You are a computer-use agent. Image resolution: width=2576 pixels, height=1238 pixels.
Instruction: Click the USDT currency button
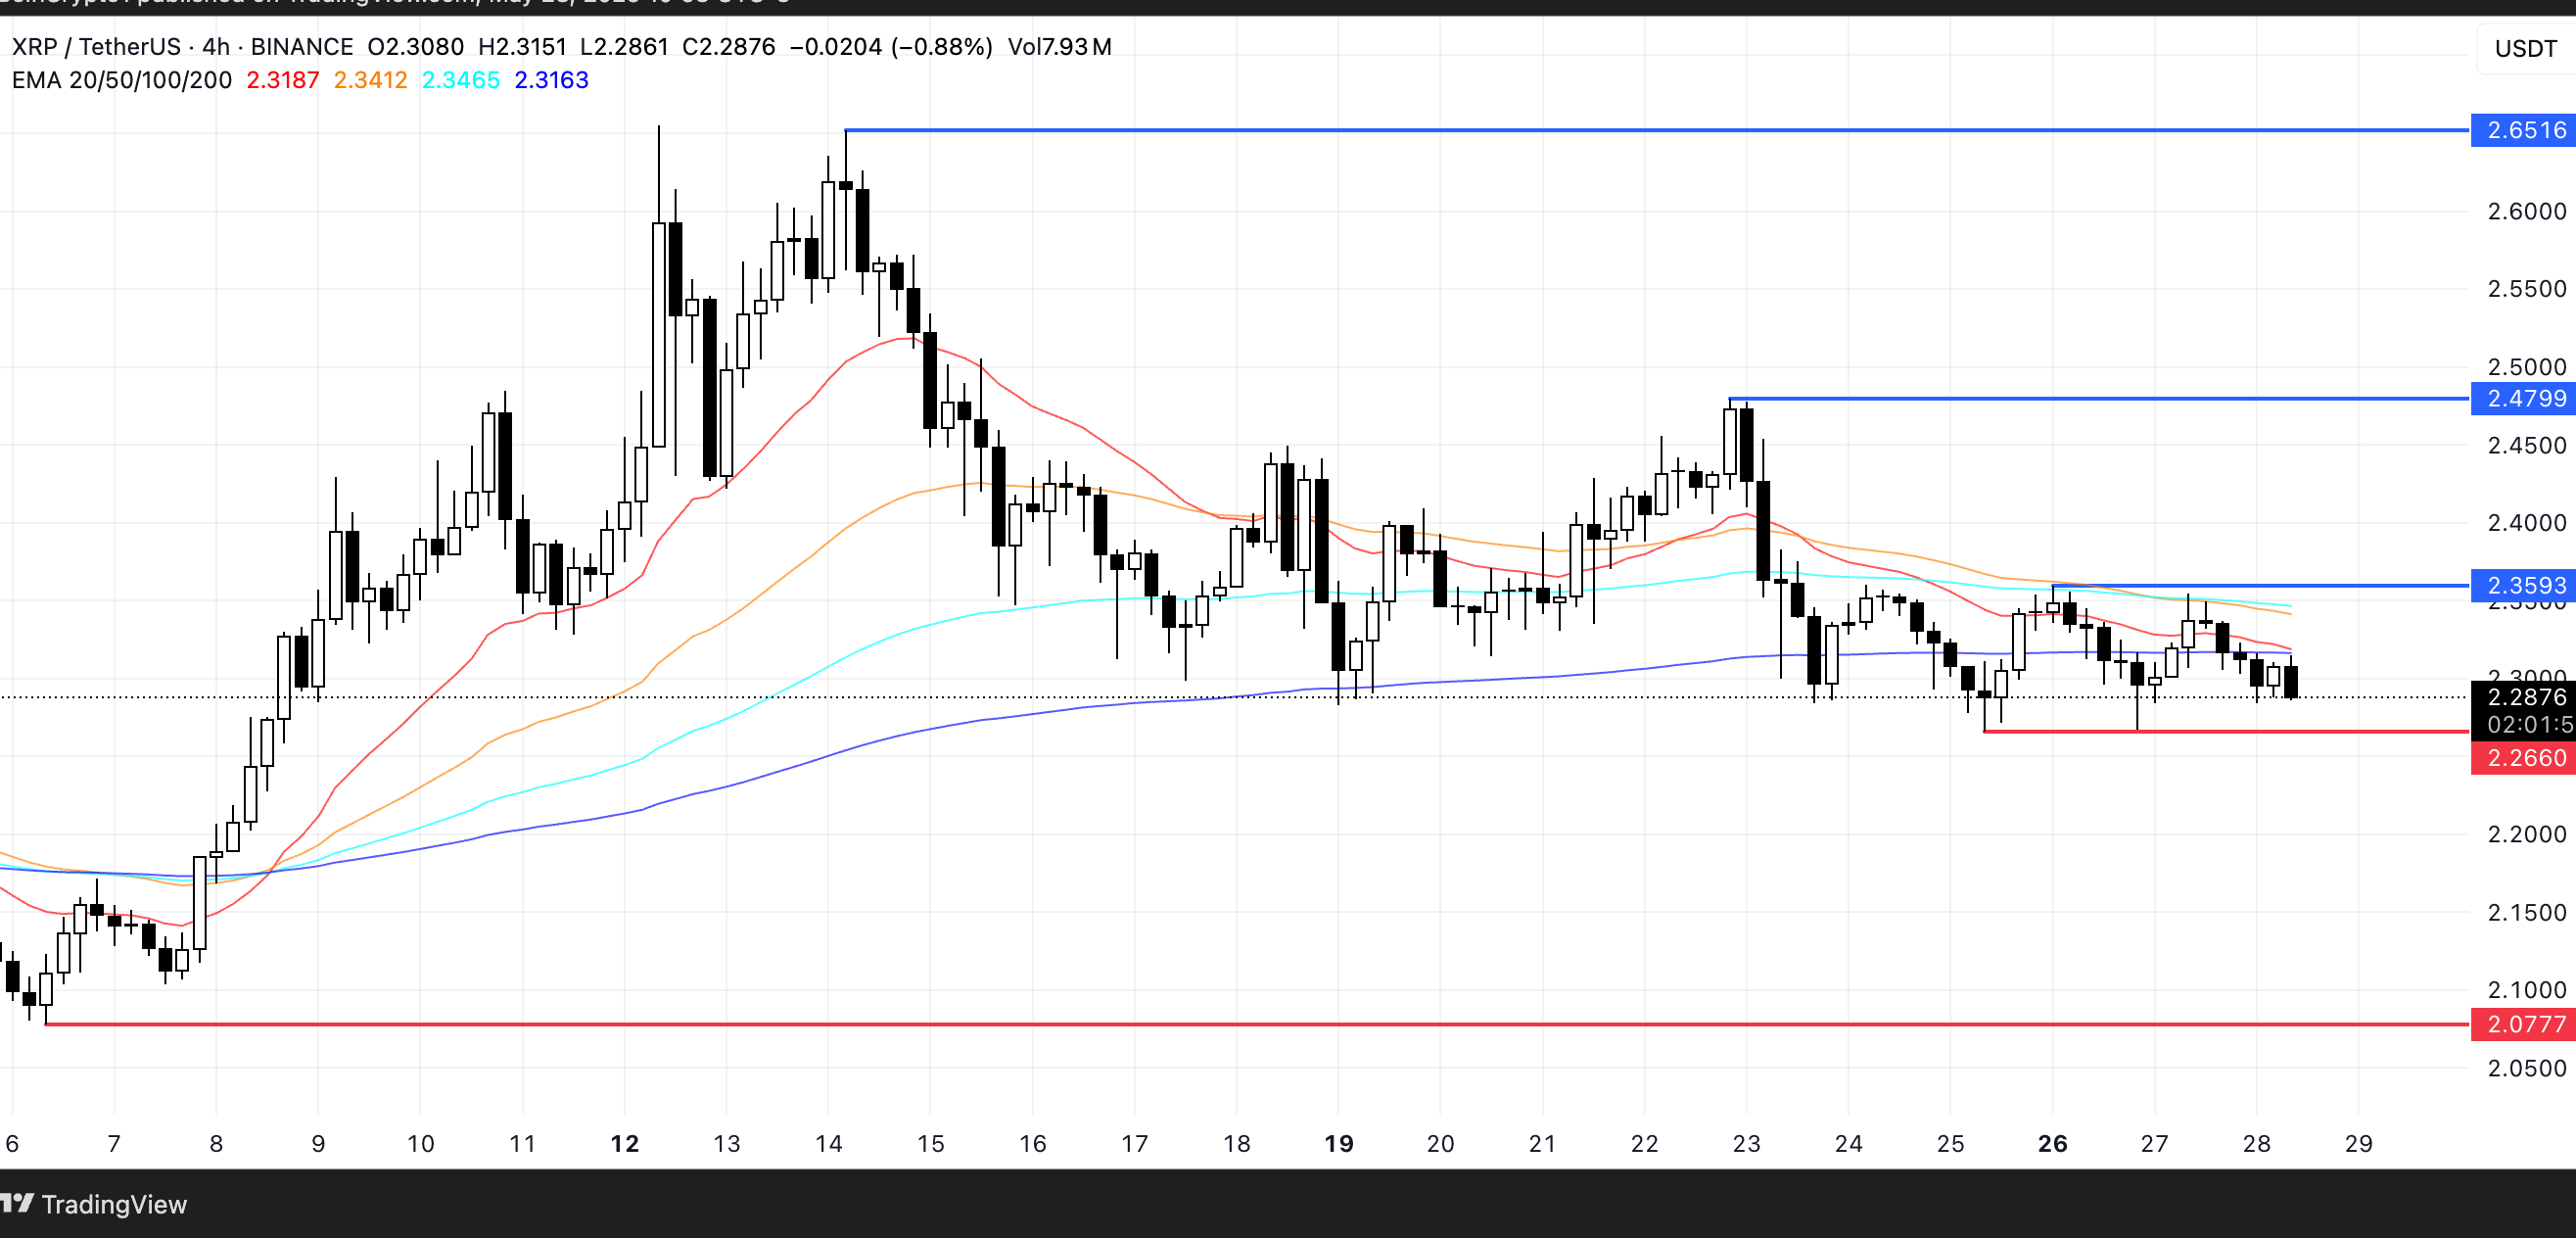2526,48
